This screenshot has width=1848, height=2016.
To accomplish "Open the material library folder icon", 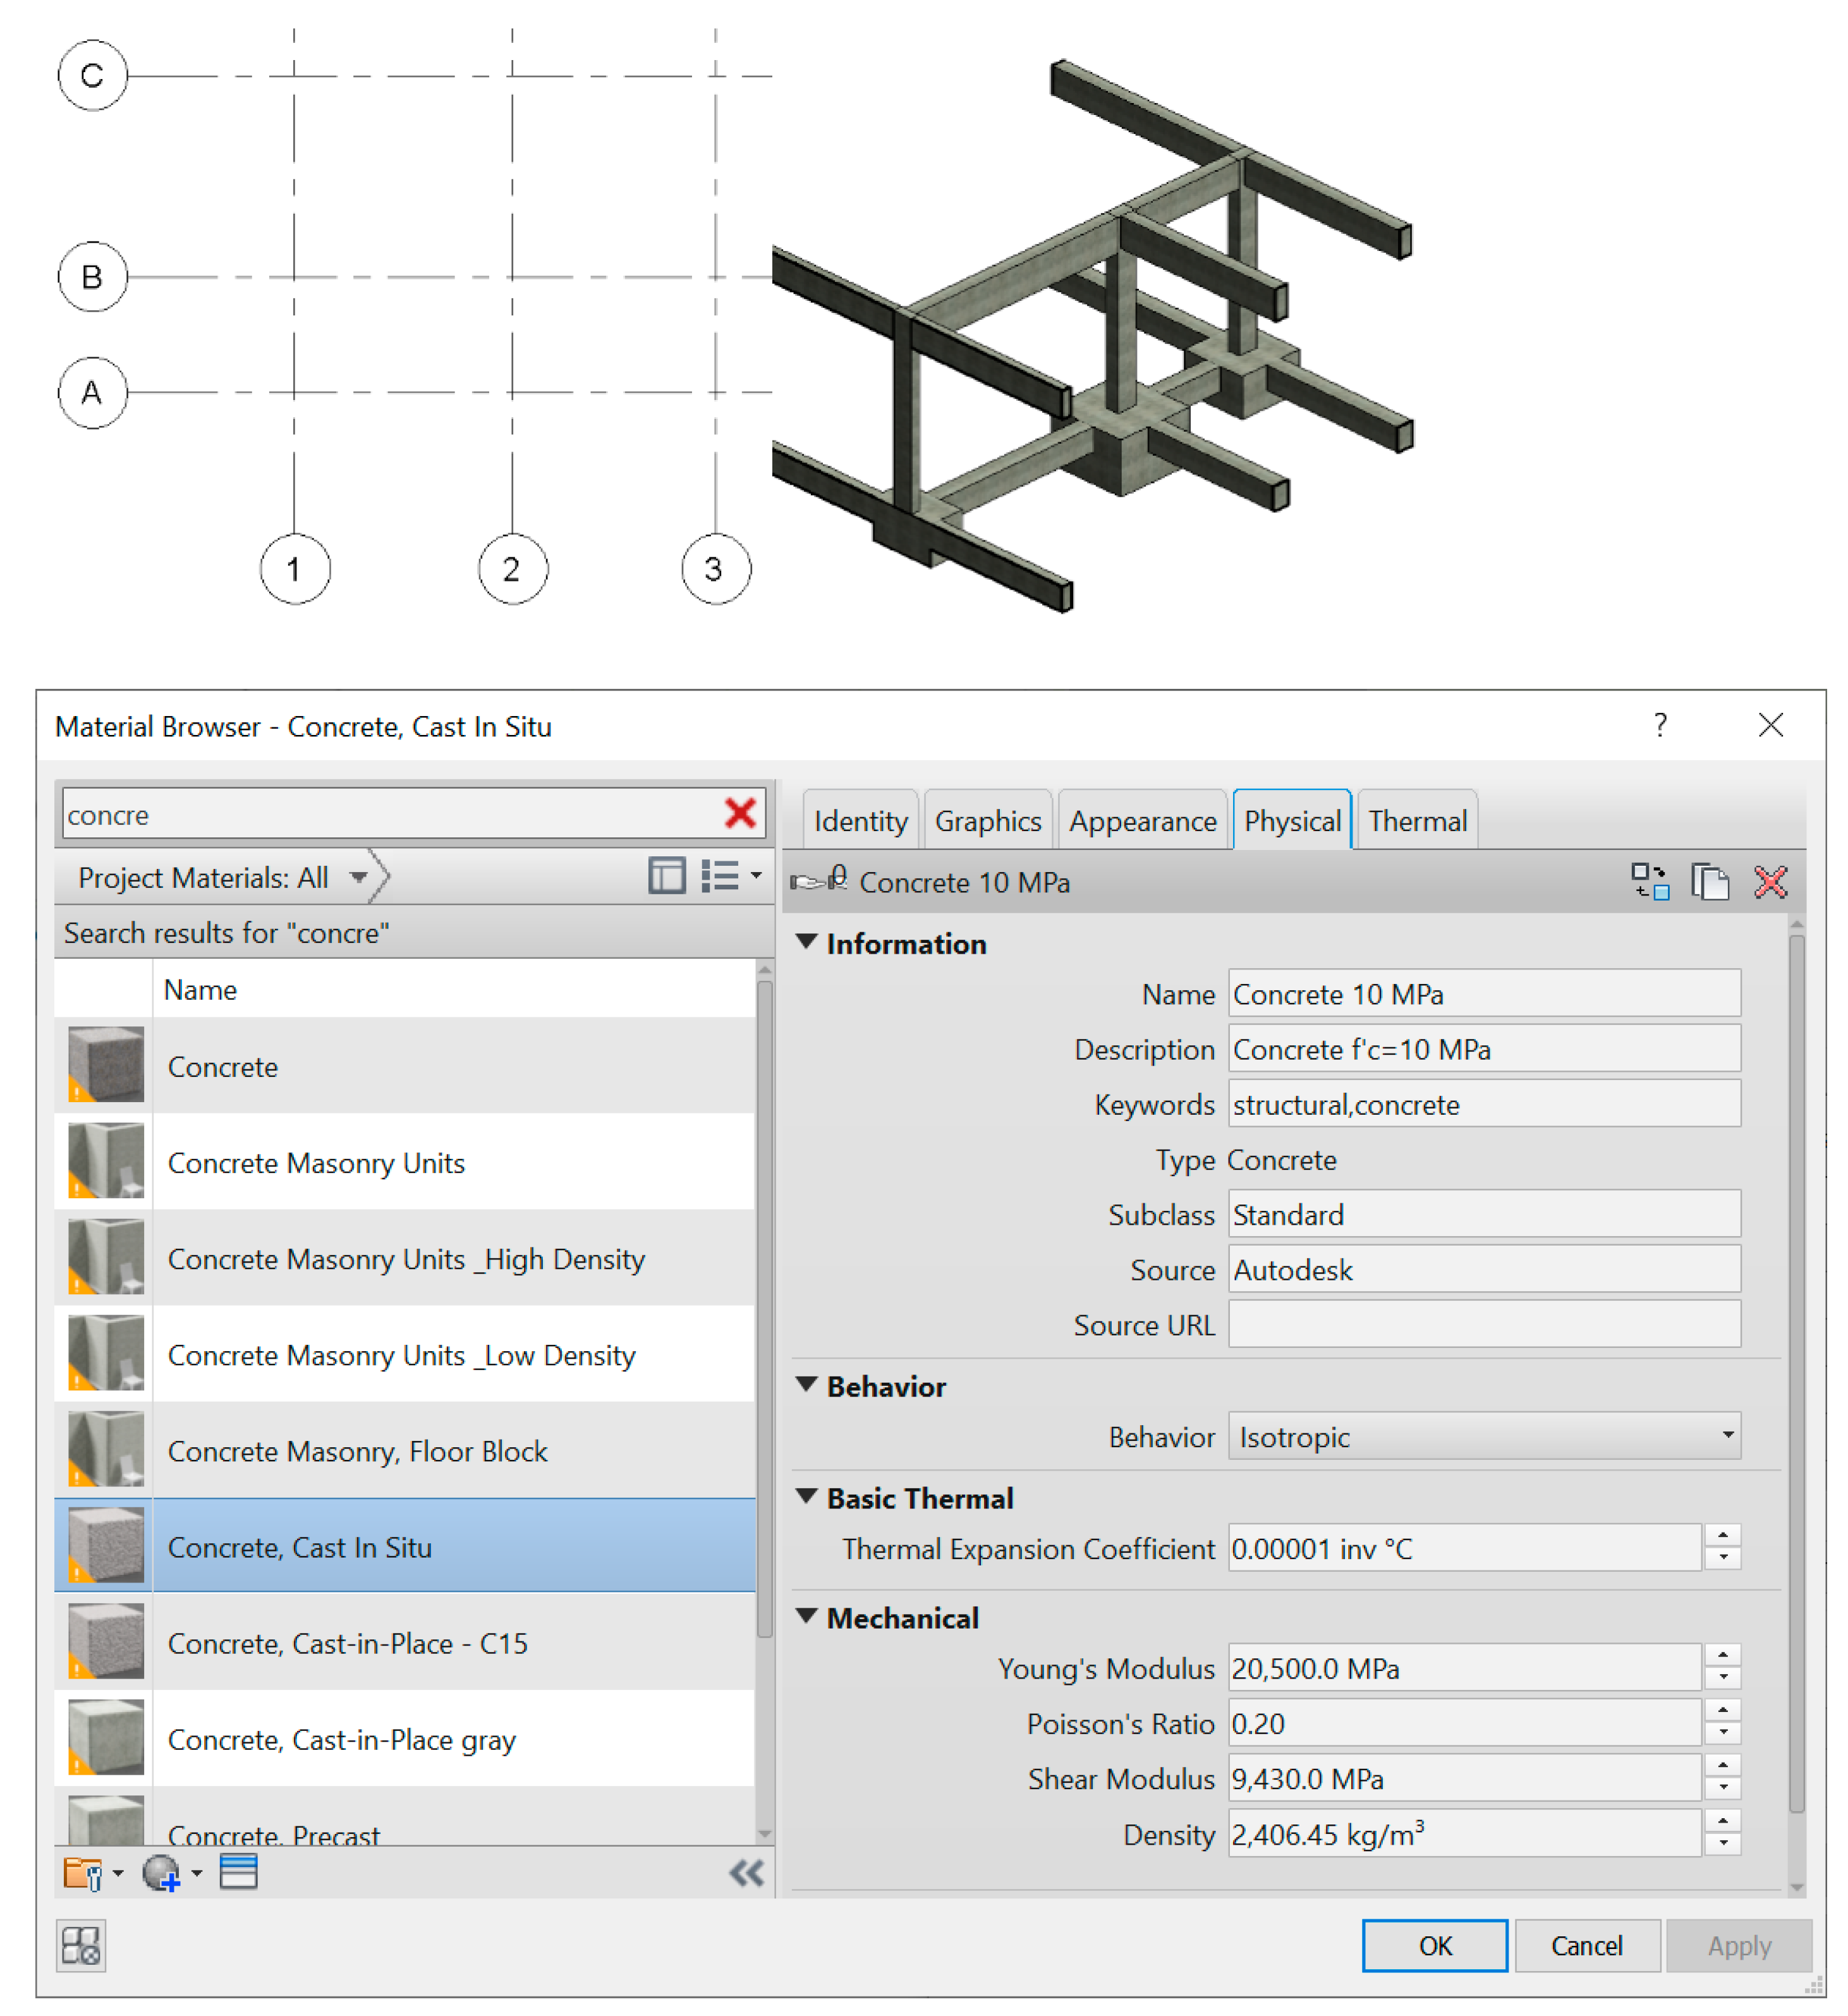I will 83,1873.
